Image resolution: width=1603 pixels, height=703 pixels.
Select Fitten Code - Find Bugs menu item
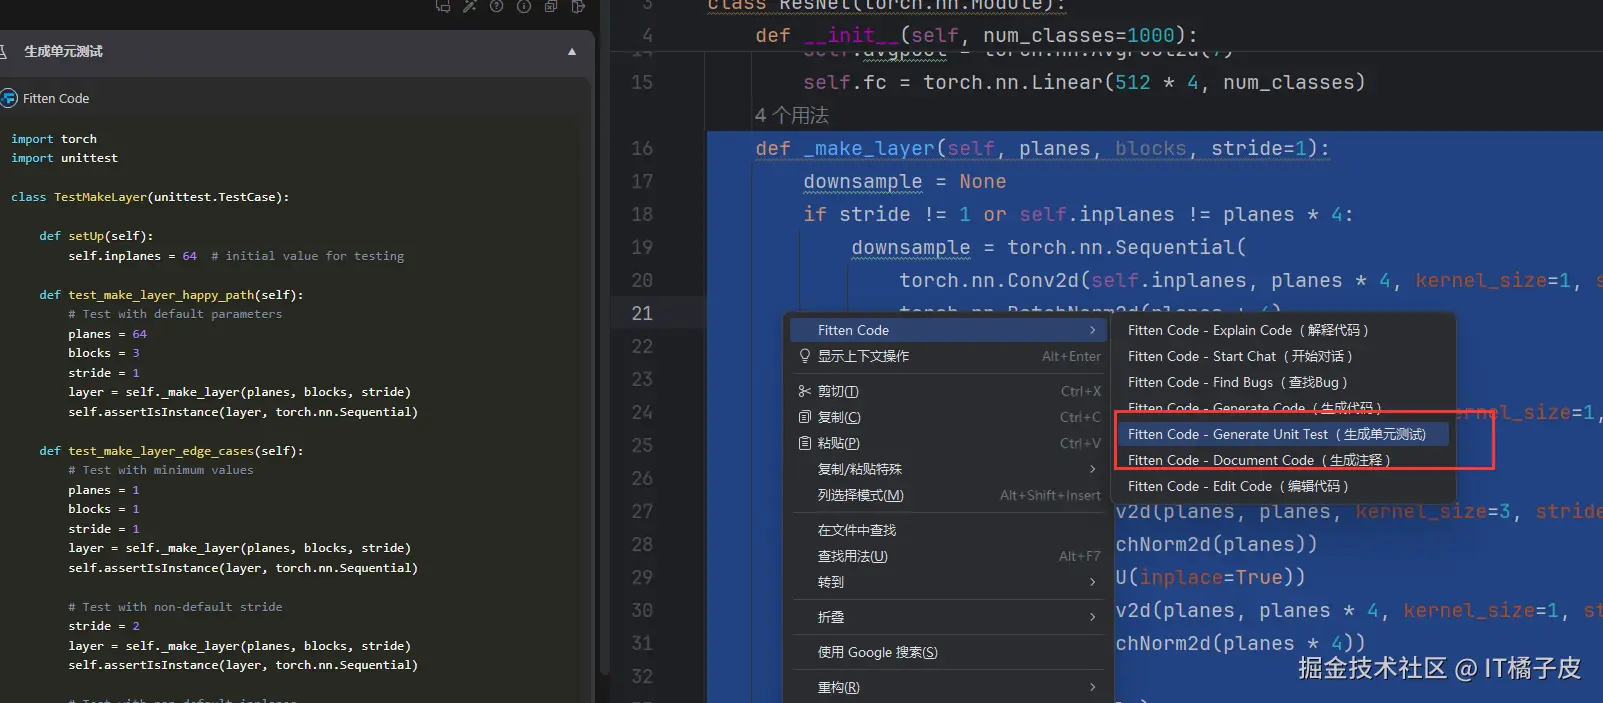pyautogui.click(x=1285, y=382)
